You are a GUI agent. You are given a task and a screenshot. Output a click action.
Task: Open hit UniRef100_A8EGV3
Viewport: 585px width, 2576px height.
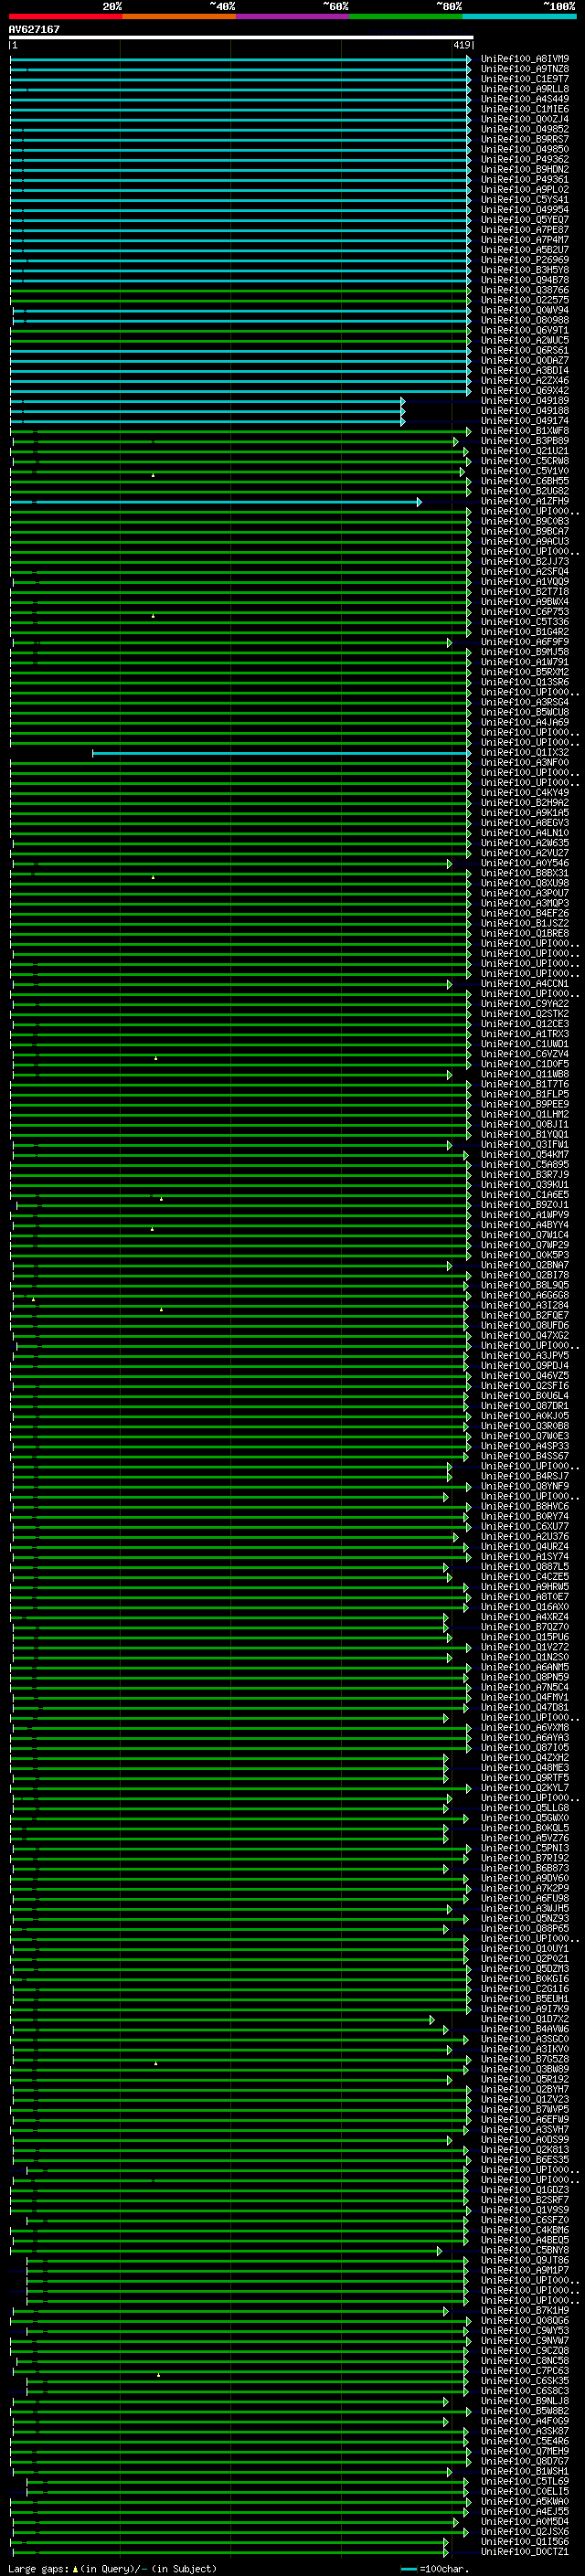tap(525, 822)
